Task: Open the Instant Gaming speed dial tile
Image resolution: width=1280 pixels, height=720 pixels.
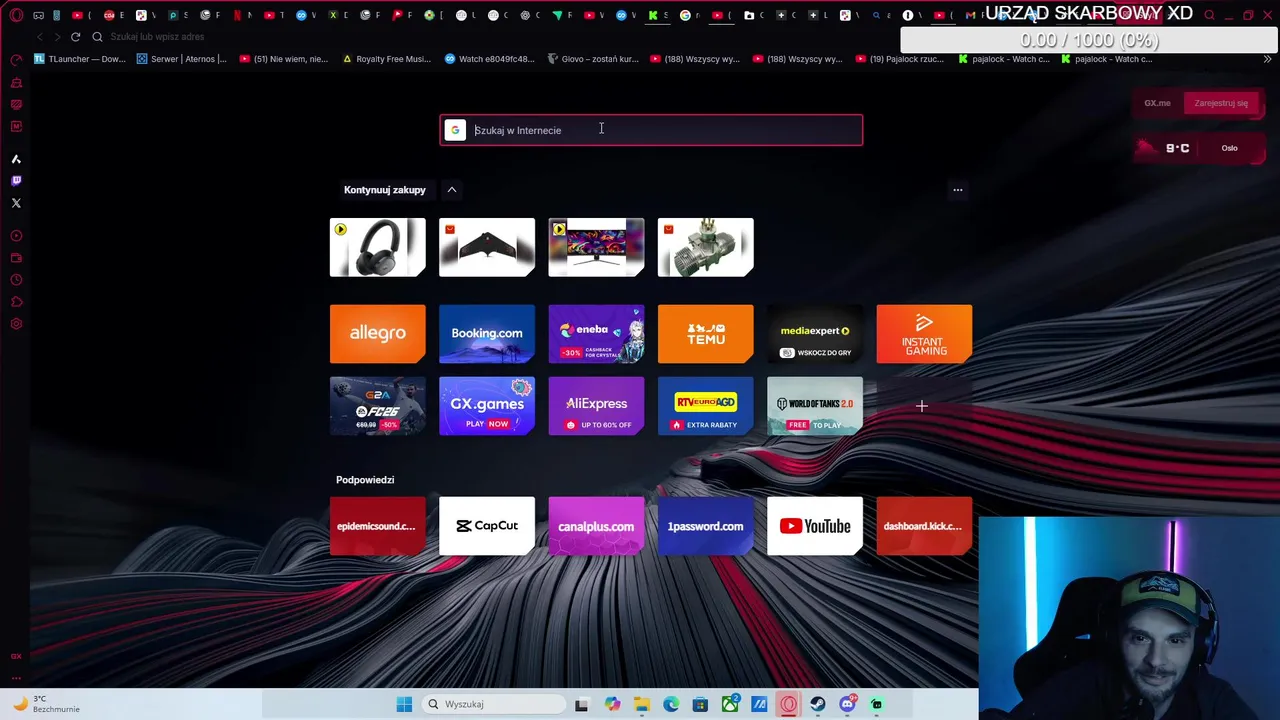Action: tap(924, 334)
